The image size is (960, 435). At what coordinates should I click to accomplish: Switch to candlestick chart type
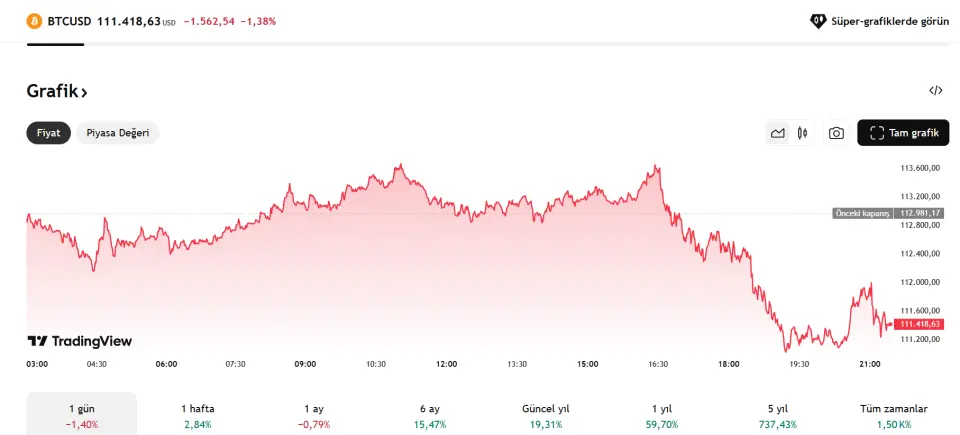[802, 133]
